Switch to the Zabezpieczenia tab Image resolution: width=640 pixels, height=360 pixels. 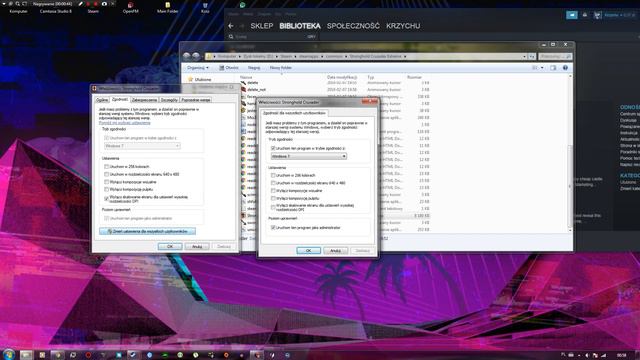(x=144, y=100)
